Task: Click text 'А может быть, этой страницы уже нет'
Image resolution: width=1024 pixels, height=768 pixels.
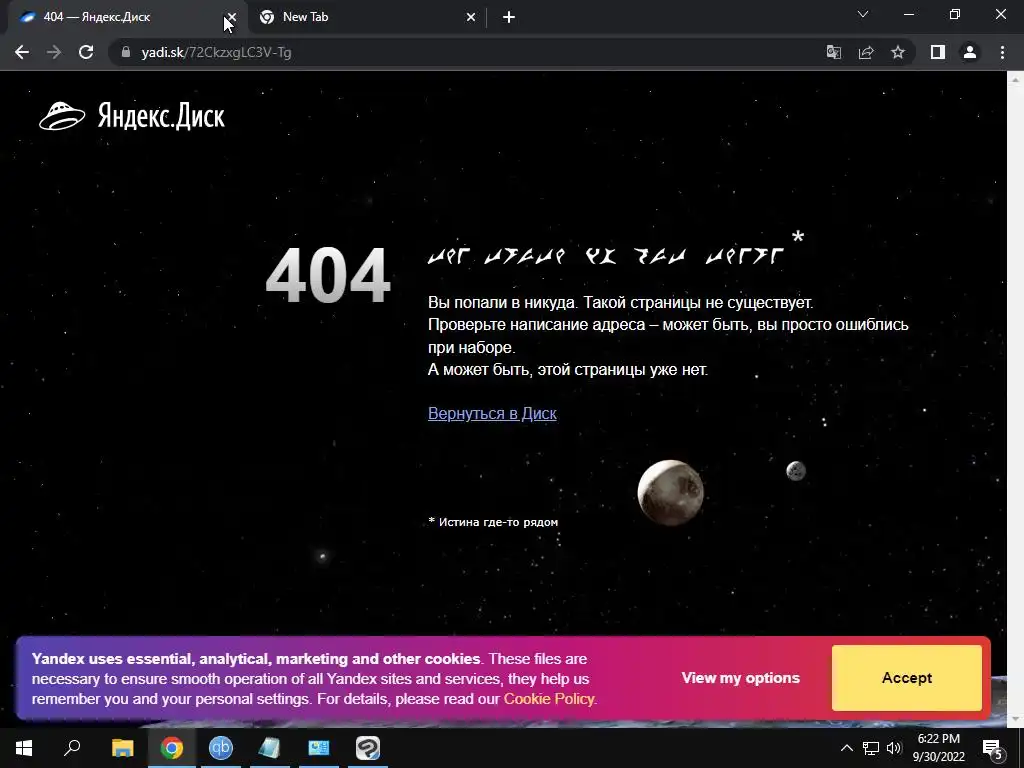Action: pyautogui.click(x=568, y=370)
